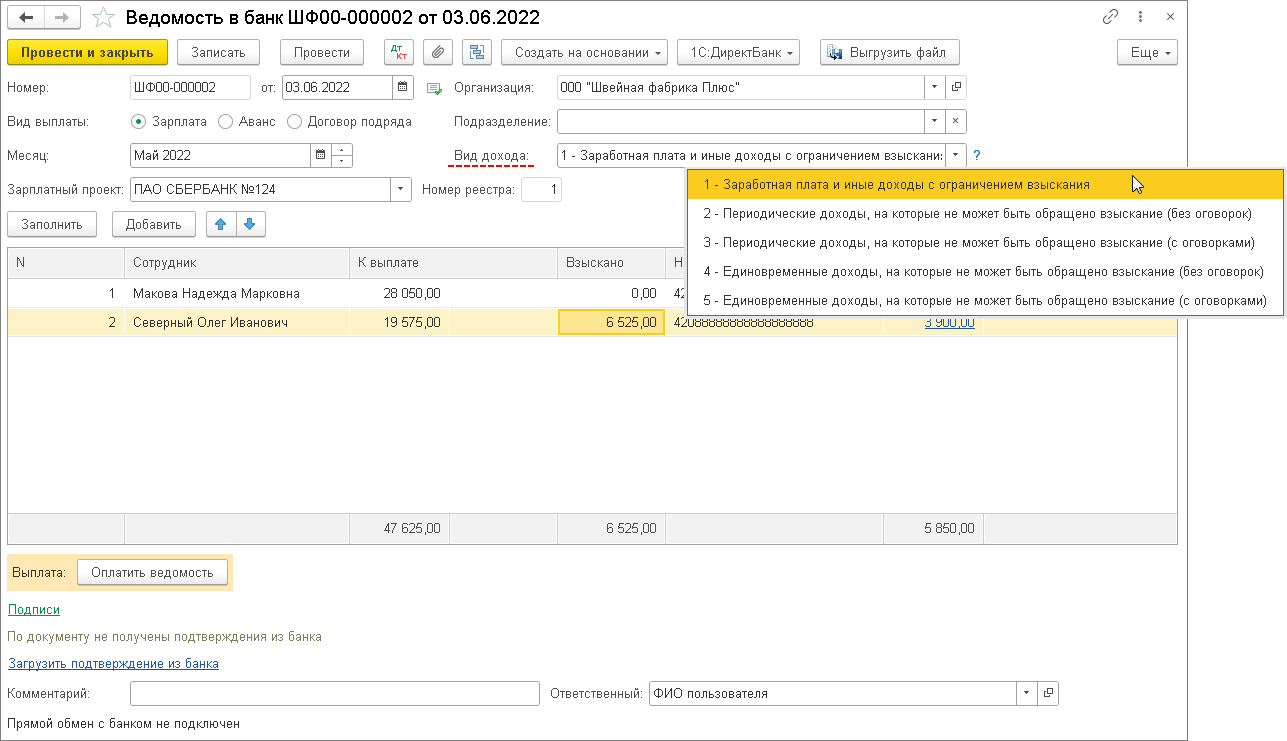
Task: Clear the Подразделение field with the X
Action: click(956, 121)
